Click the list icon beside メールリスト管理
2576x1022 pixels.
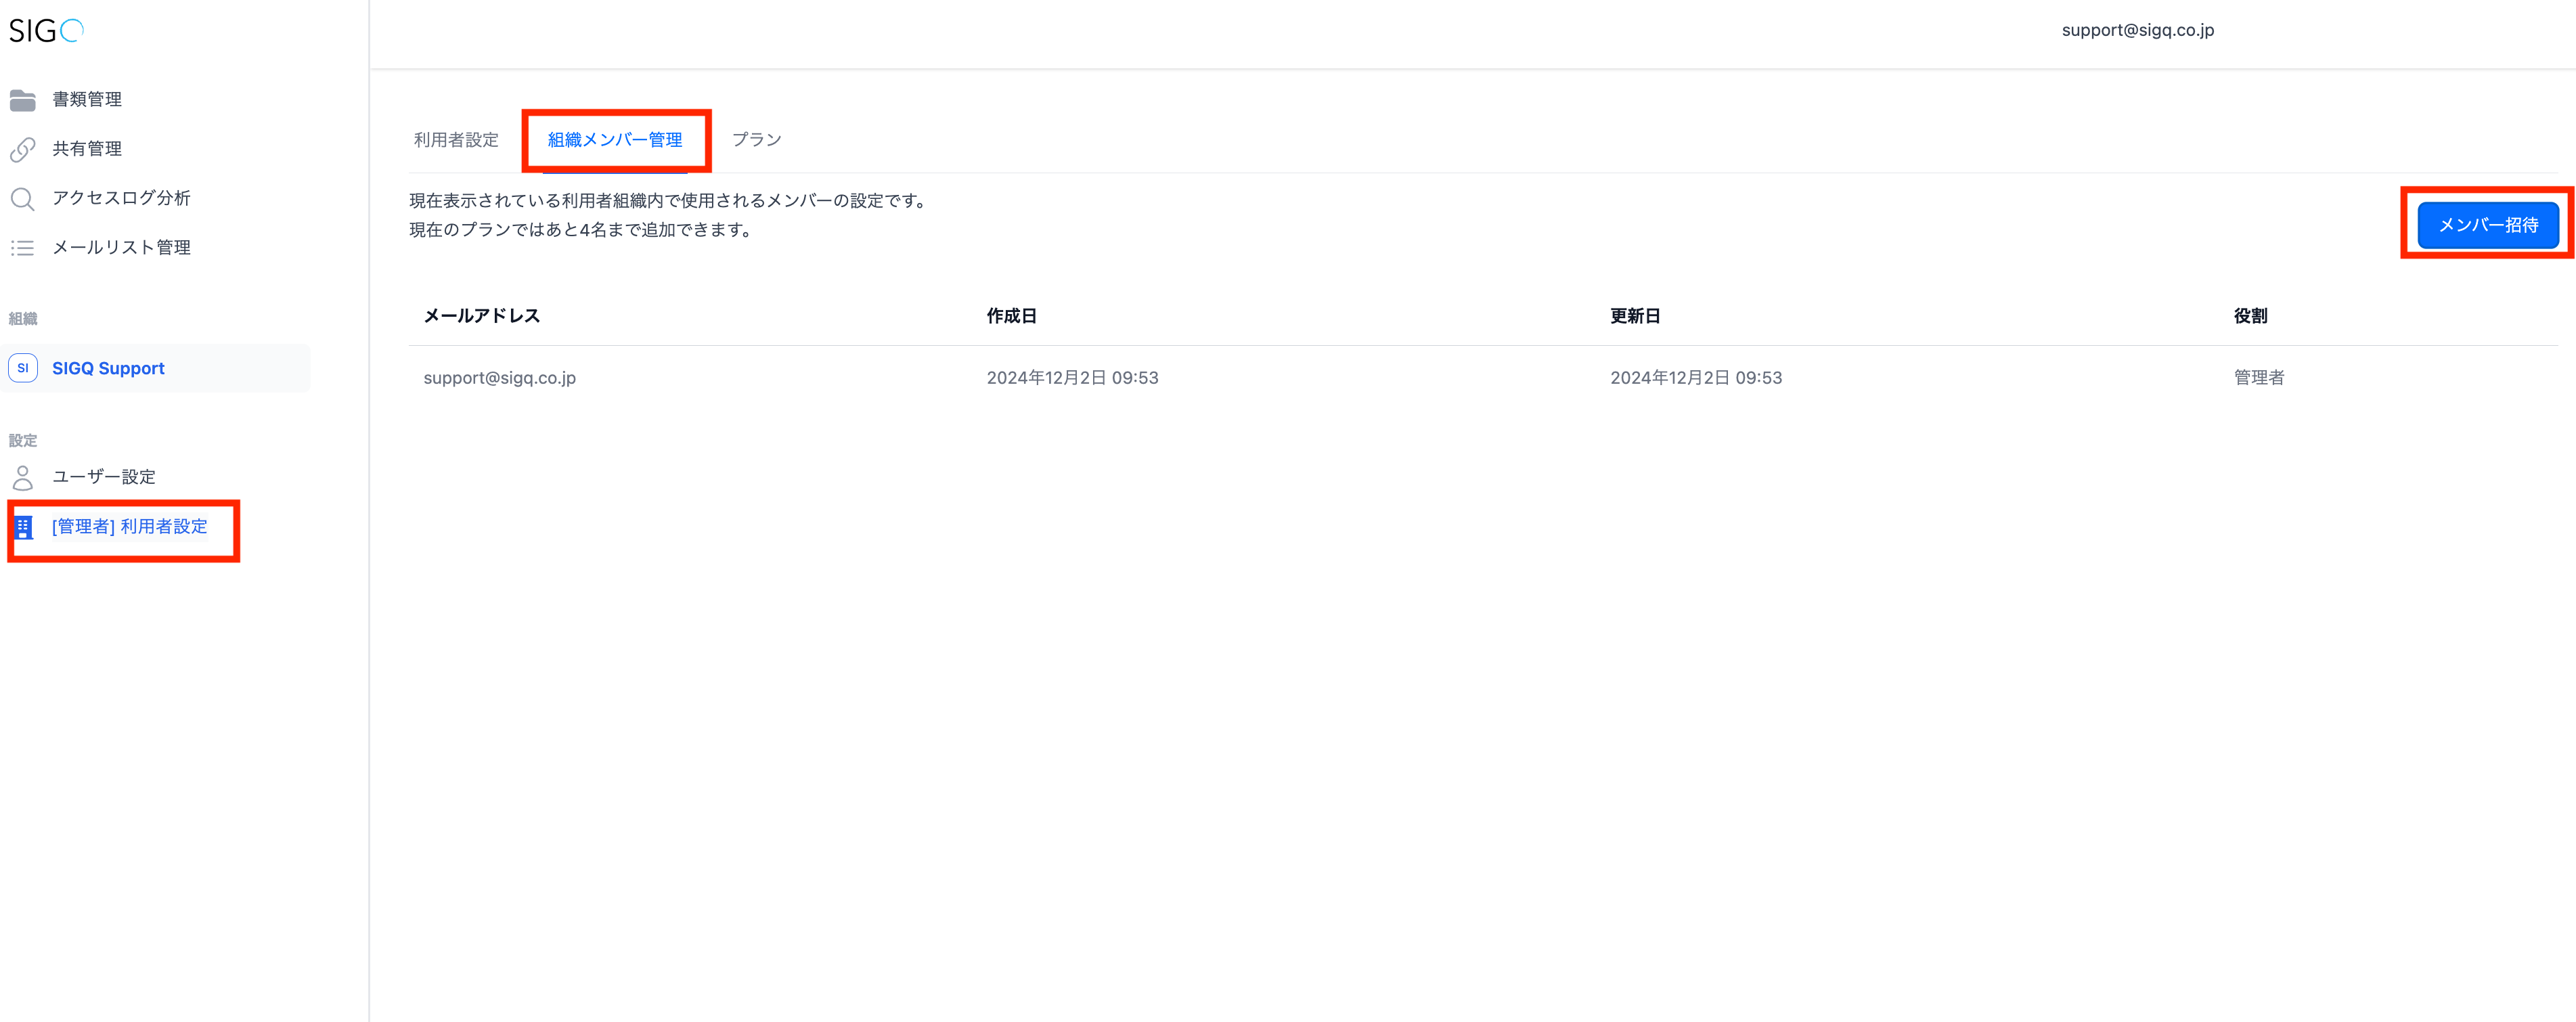(x=23, y=248)
